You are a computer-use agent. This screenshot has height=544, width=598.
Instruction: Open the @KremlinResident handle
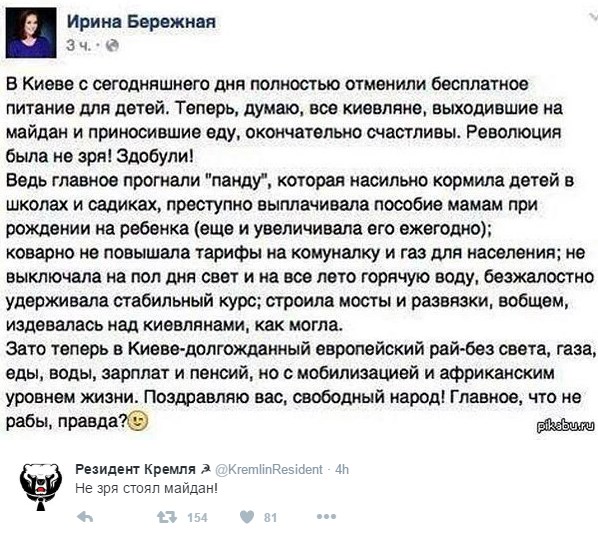click(269, 469)
